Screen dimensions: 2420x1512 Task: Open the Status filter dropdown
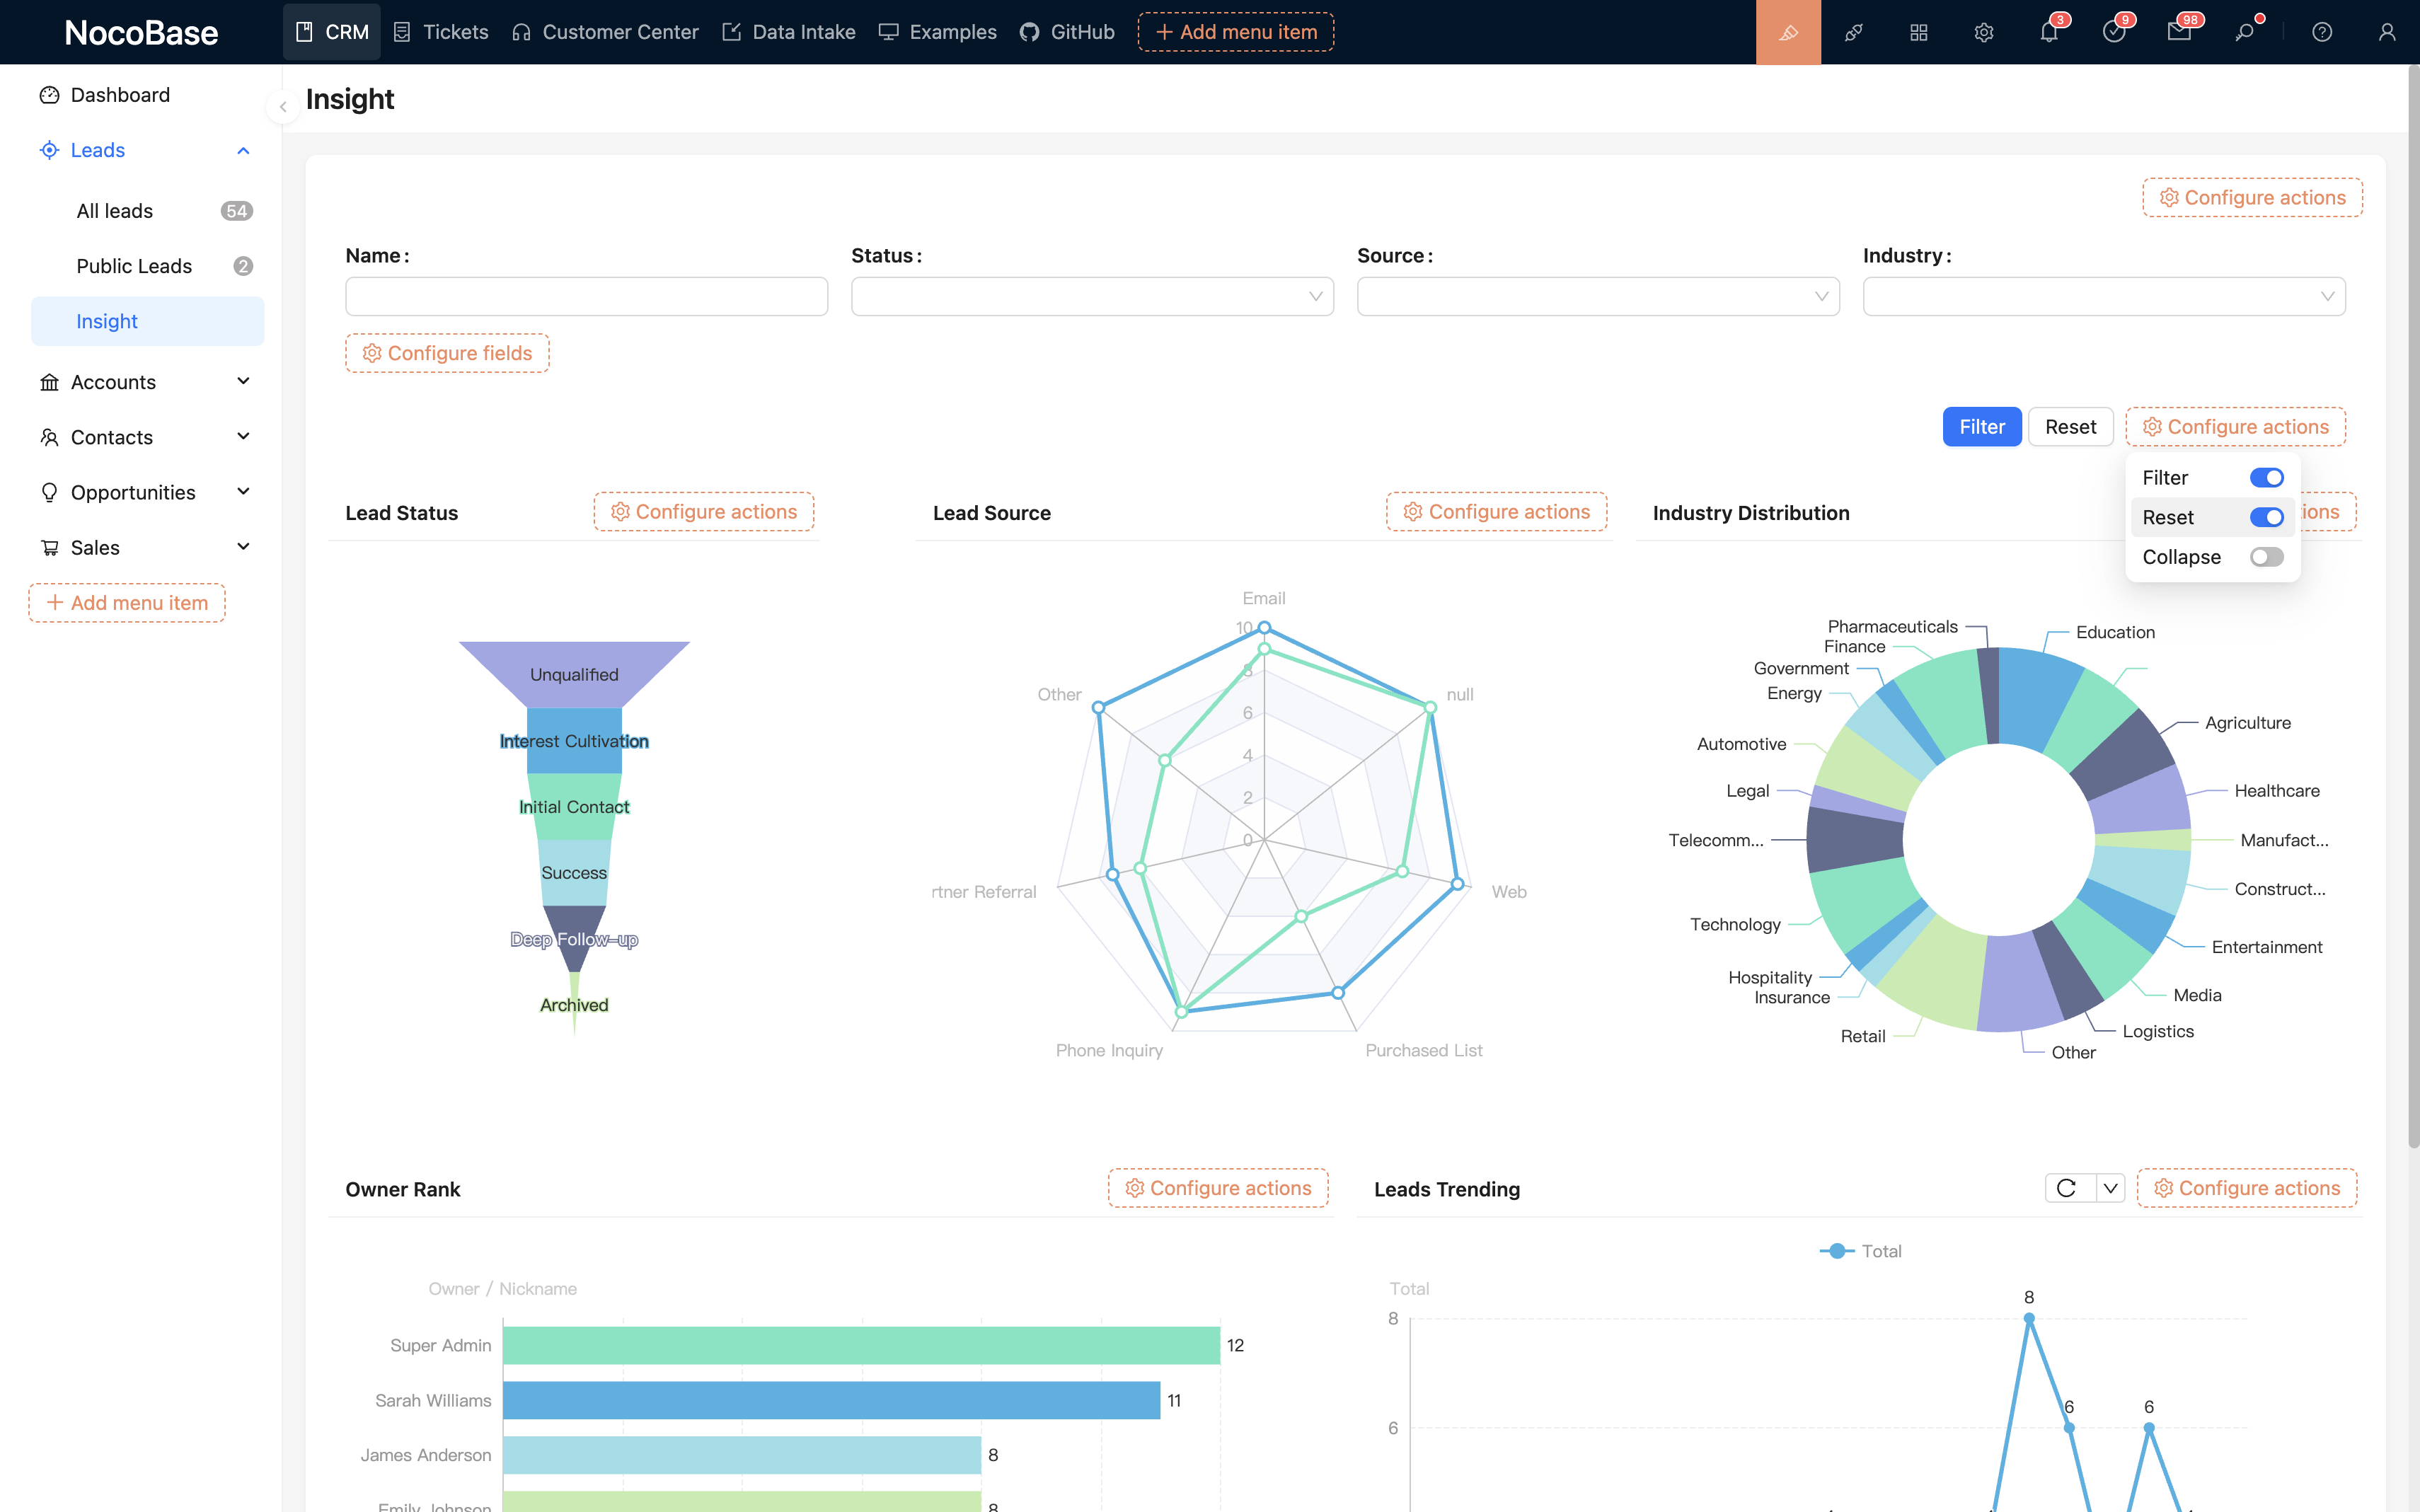pos(1092,296)
